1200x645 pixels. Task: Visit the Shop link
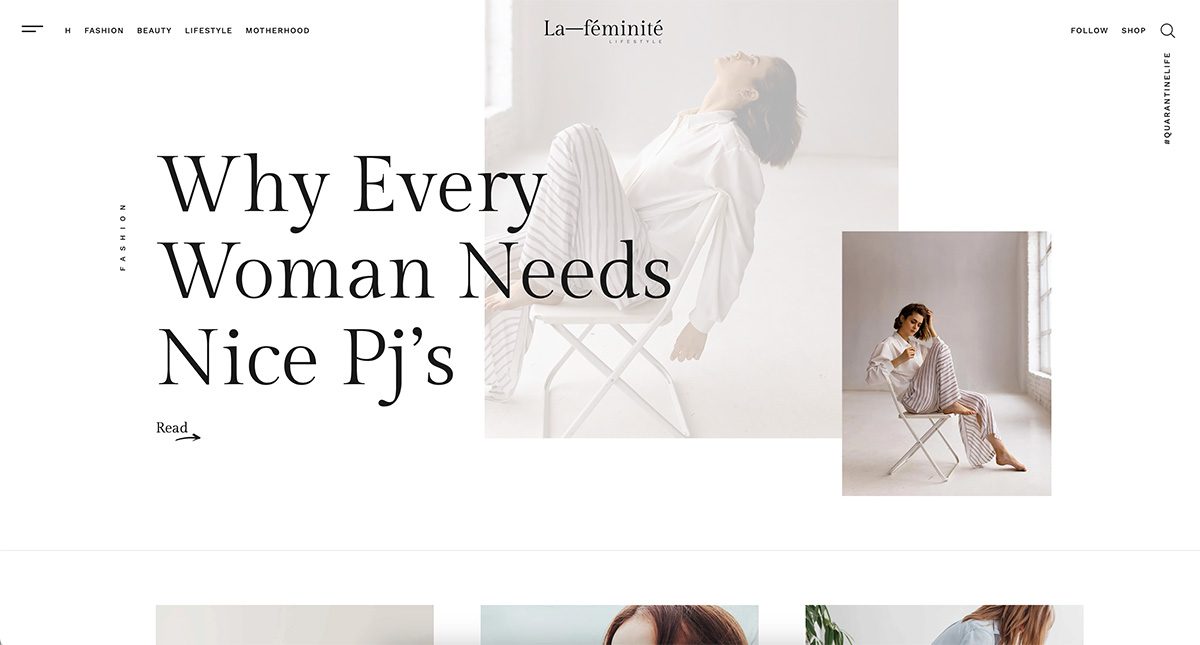point(1133,31)
